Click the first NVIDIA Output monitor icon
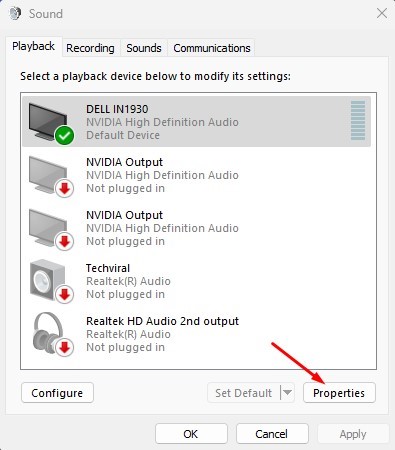 click(48, 175)
